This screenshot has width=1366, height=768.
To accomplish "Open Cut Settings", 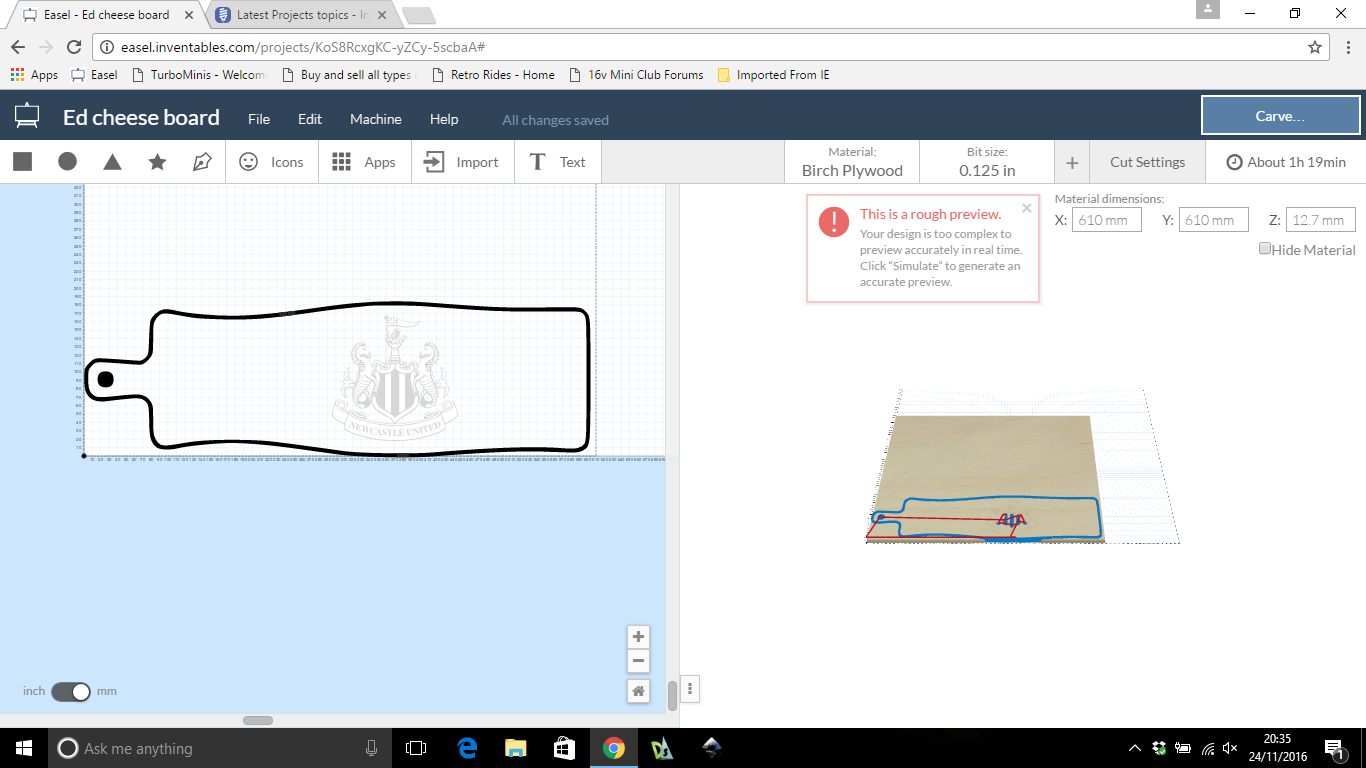I will coord(1147,162).
